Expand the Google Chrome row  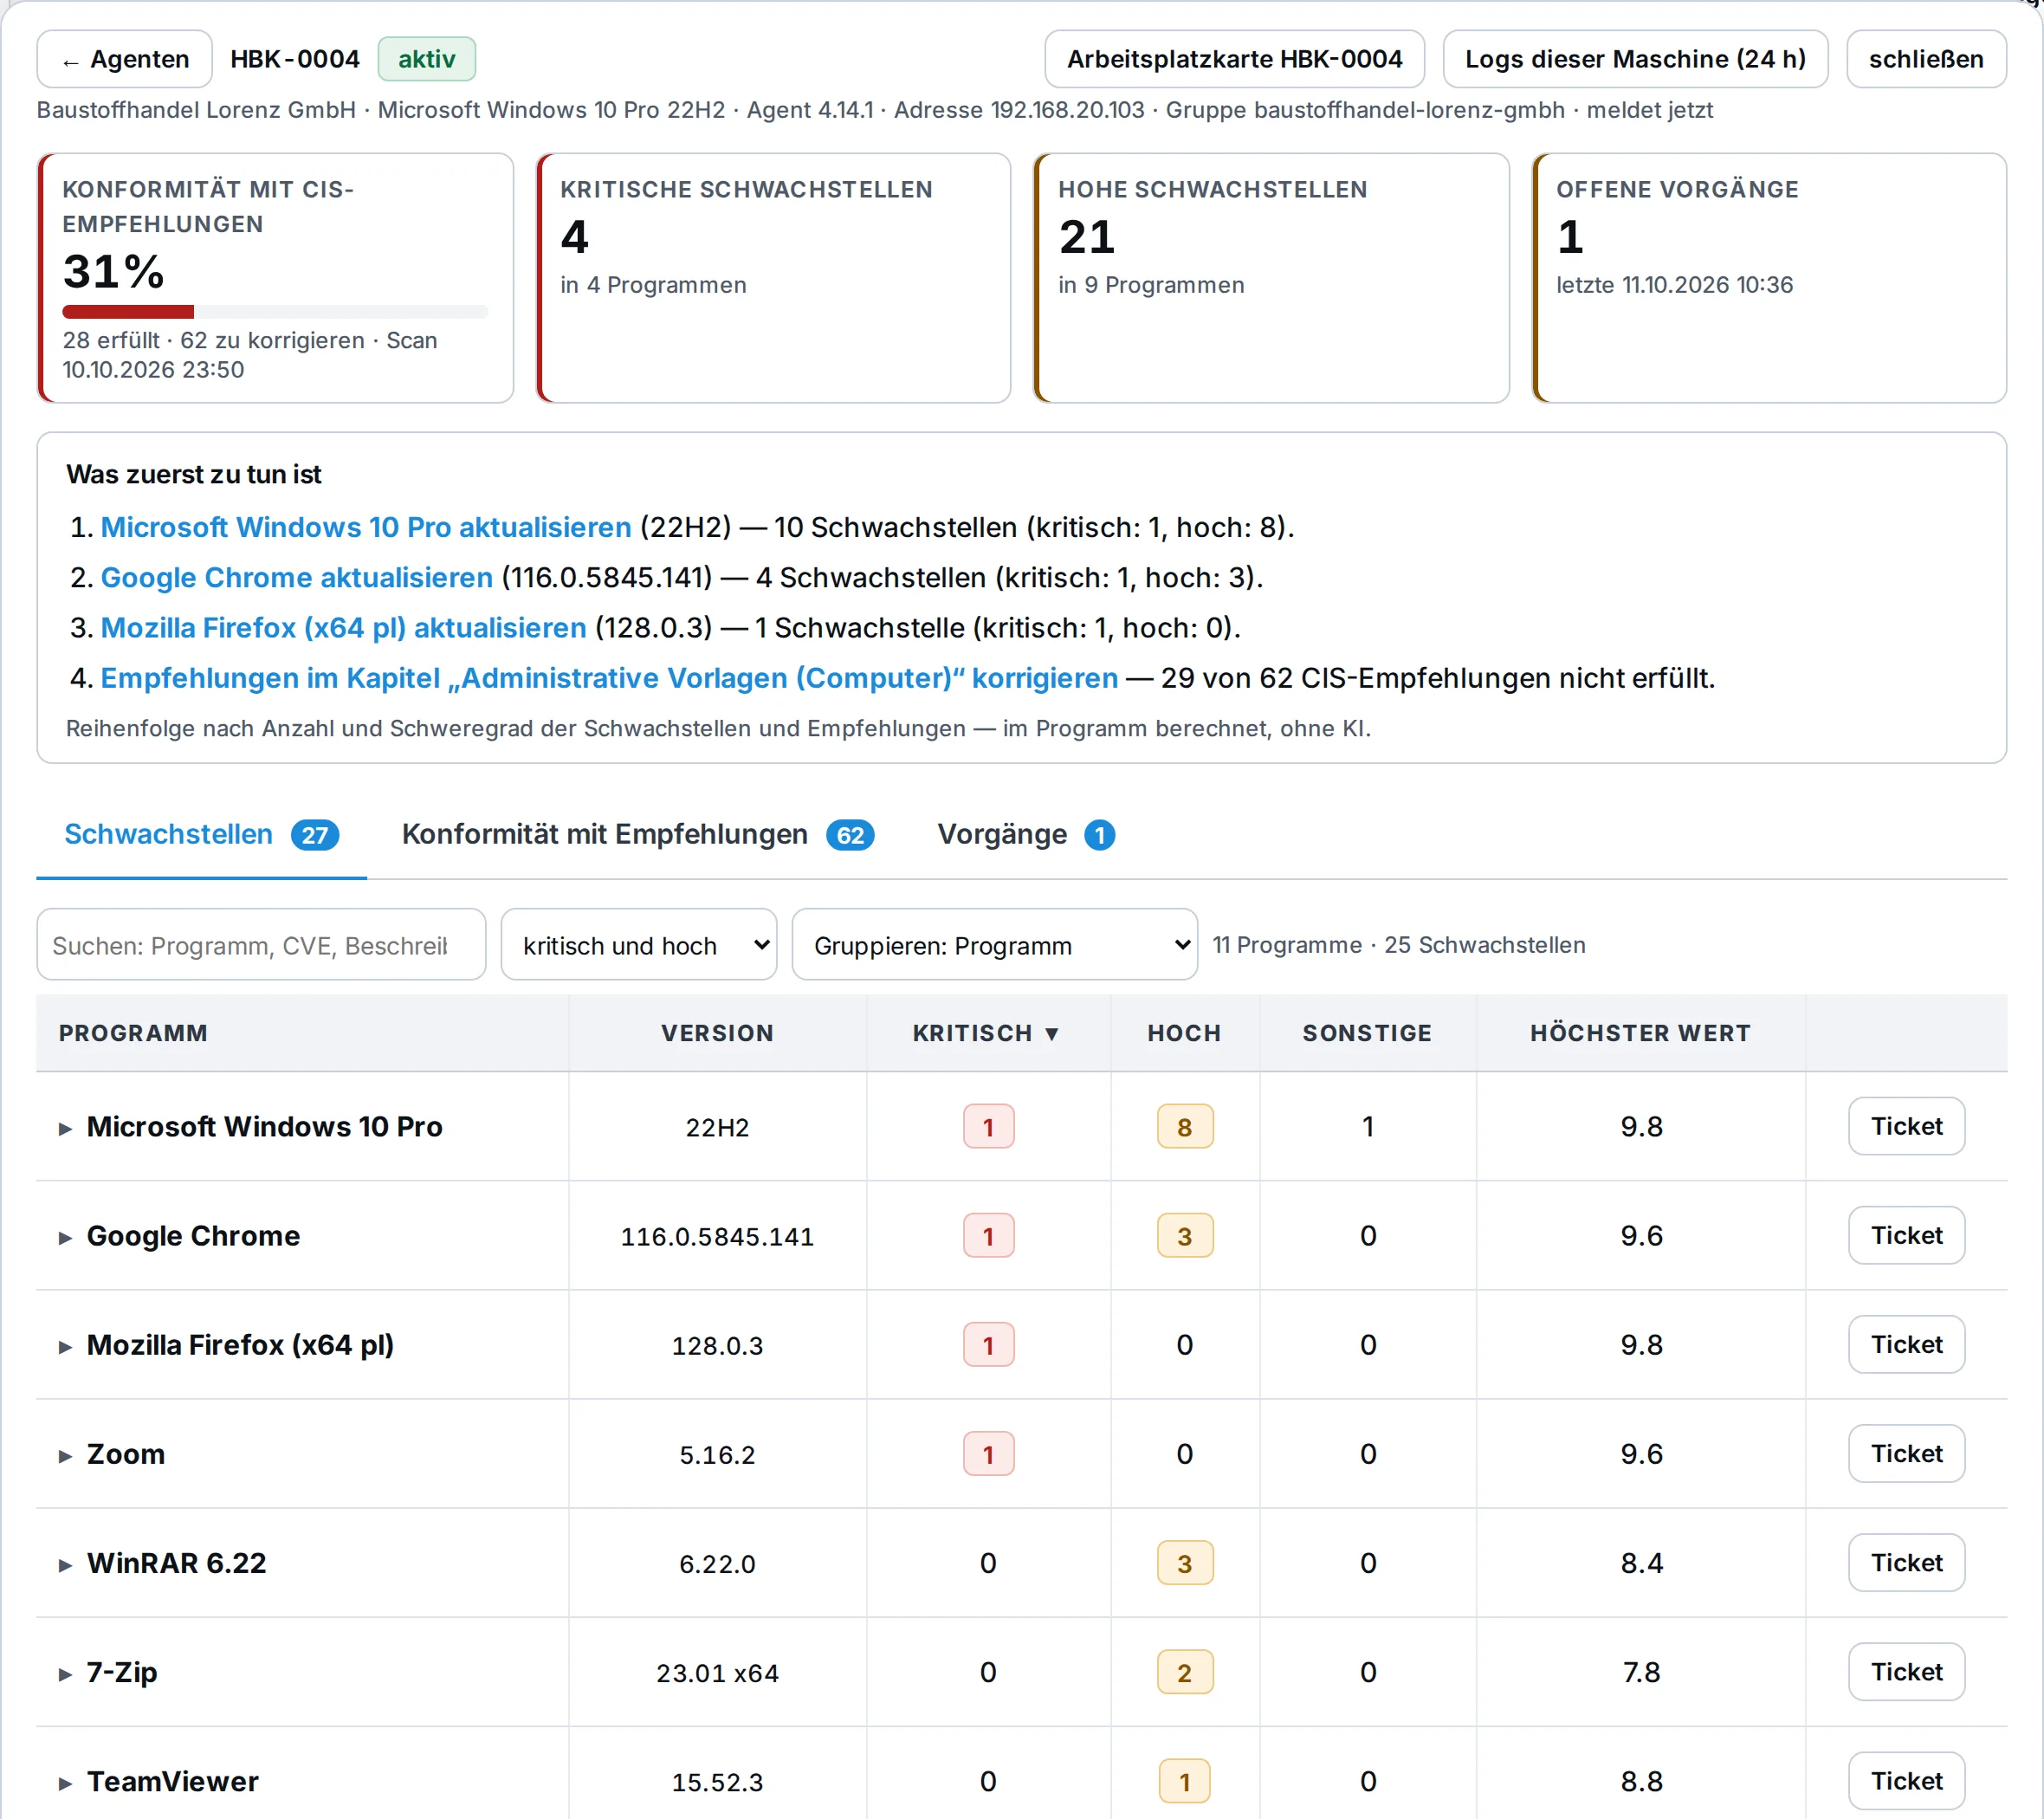click(65, 1237)
